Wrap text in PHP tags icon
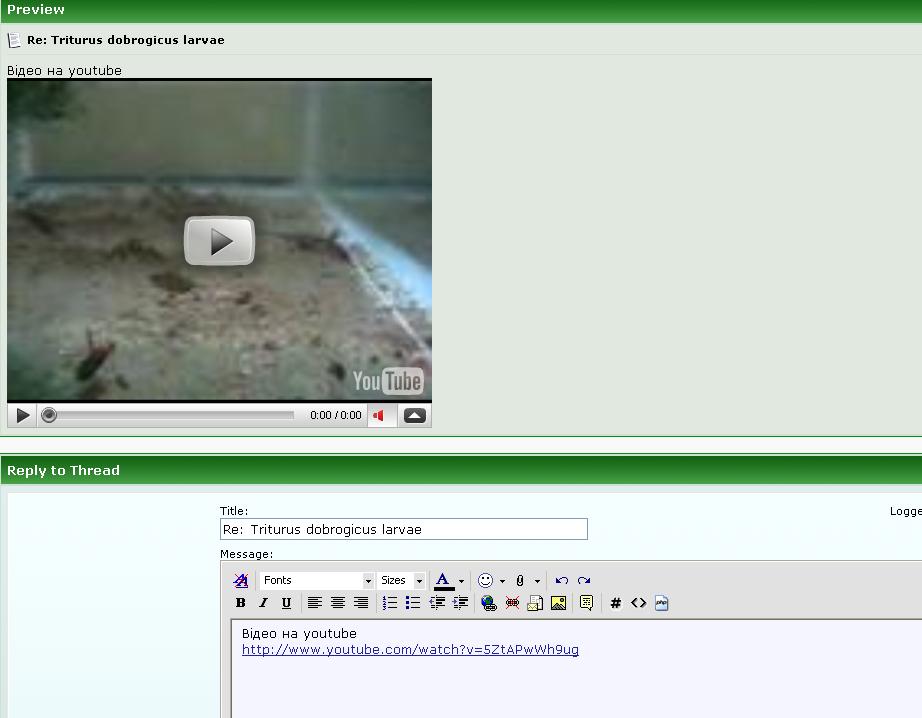Image resolution: width=922 pixels, height=718 pixels. click(x=661, y=603)
